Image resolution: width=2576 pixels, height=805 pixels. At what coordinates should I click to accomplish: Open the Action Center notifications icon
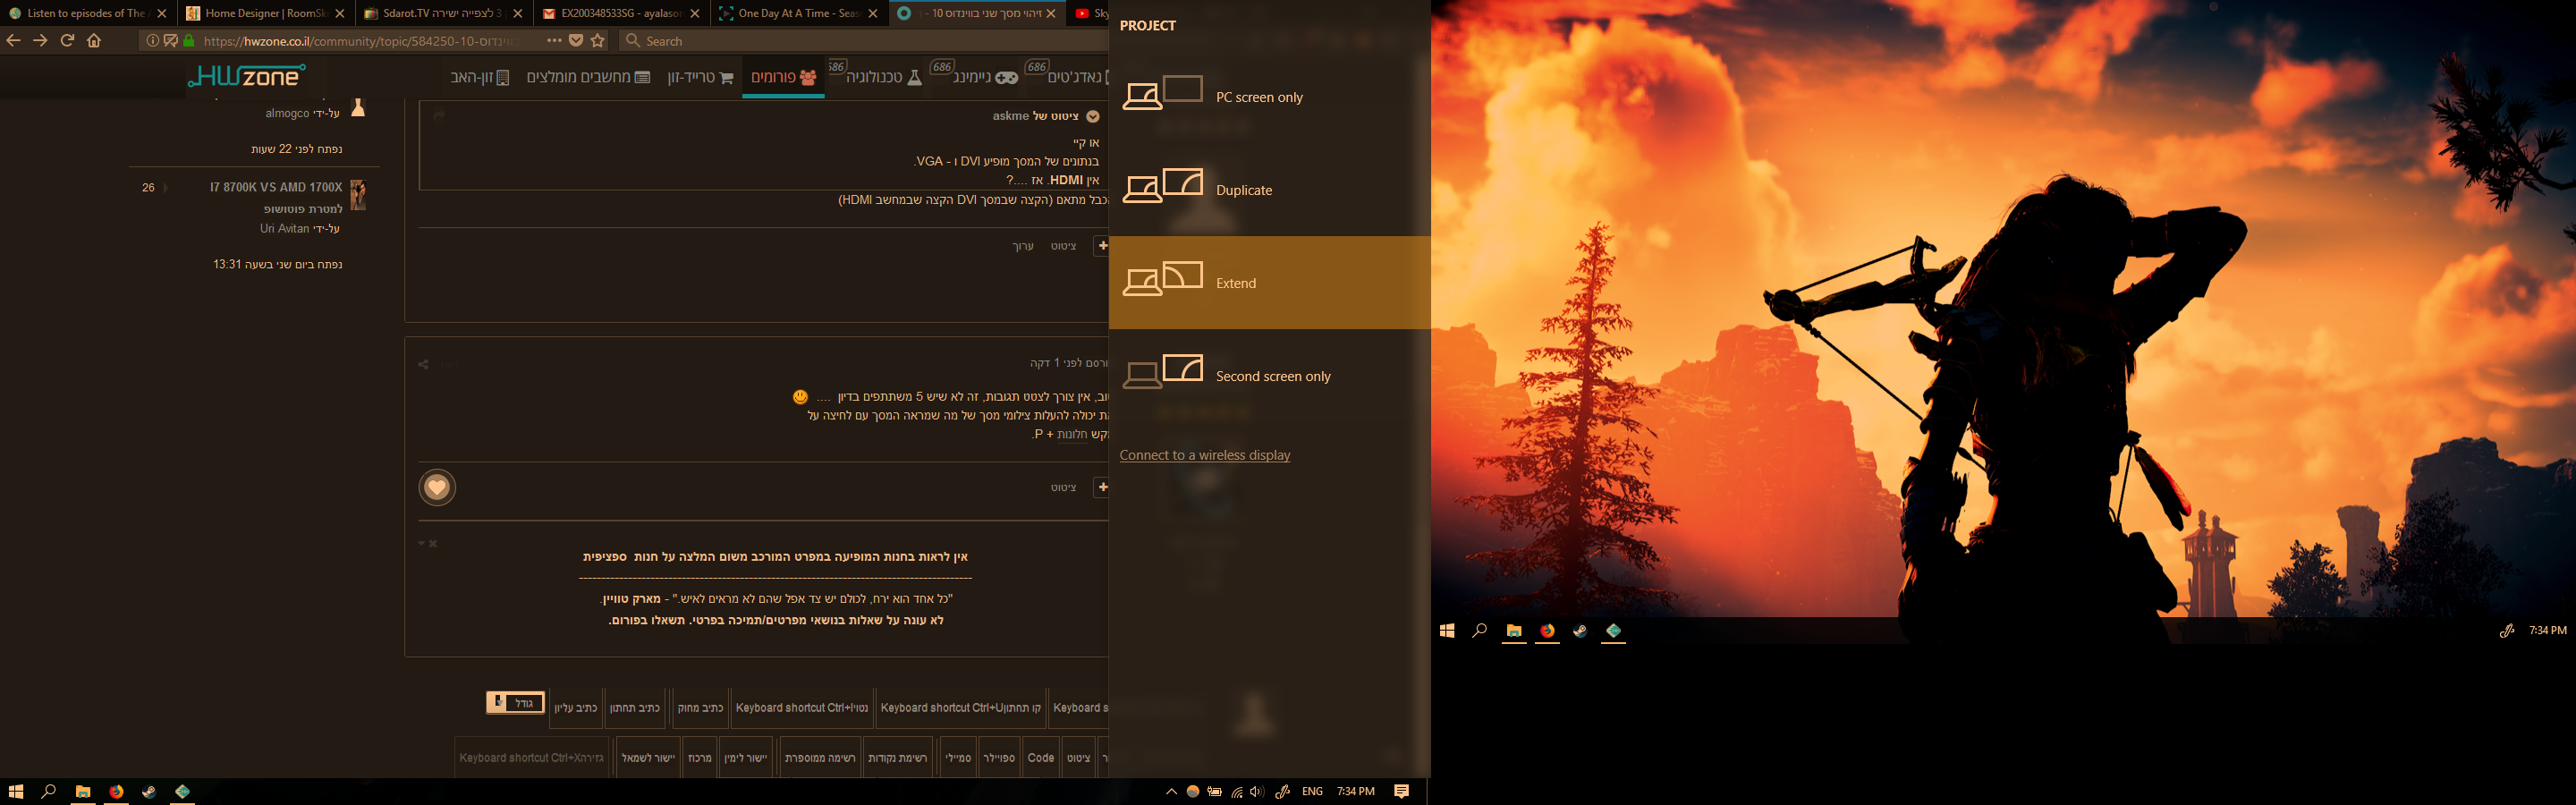[1402, 791]
